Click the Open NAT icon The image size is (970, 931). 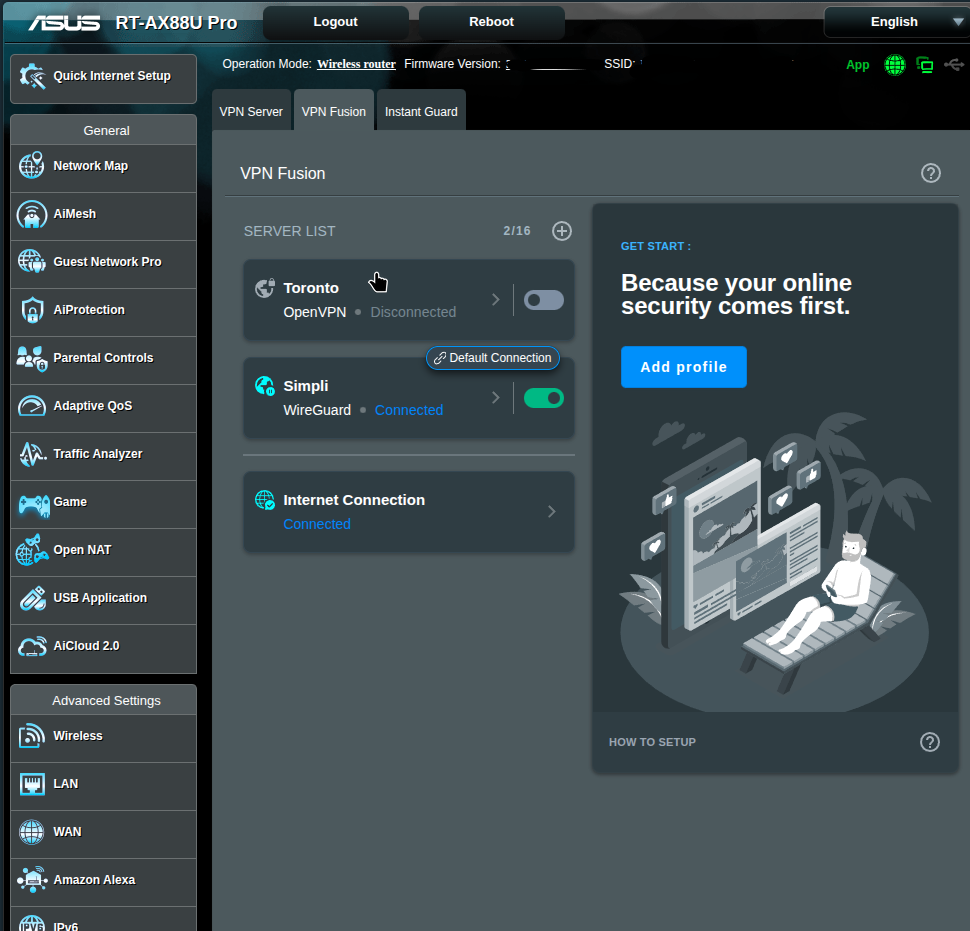tap(32, 550)
